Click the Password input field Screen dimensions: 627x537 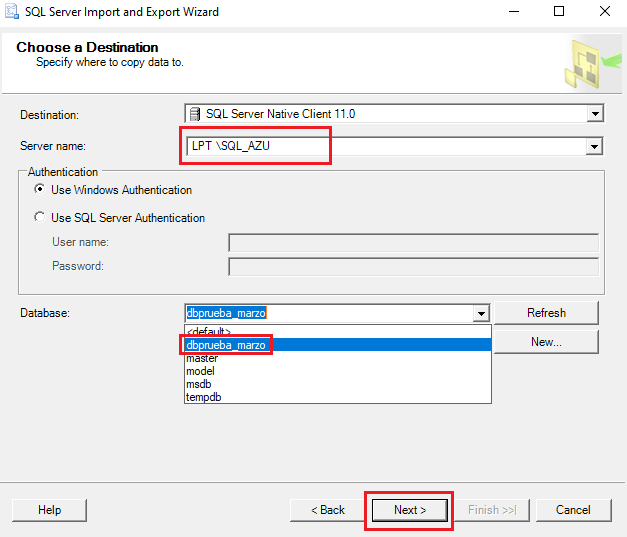point(413,267)
